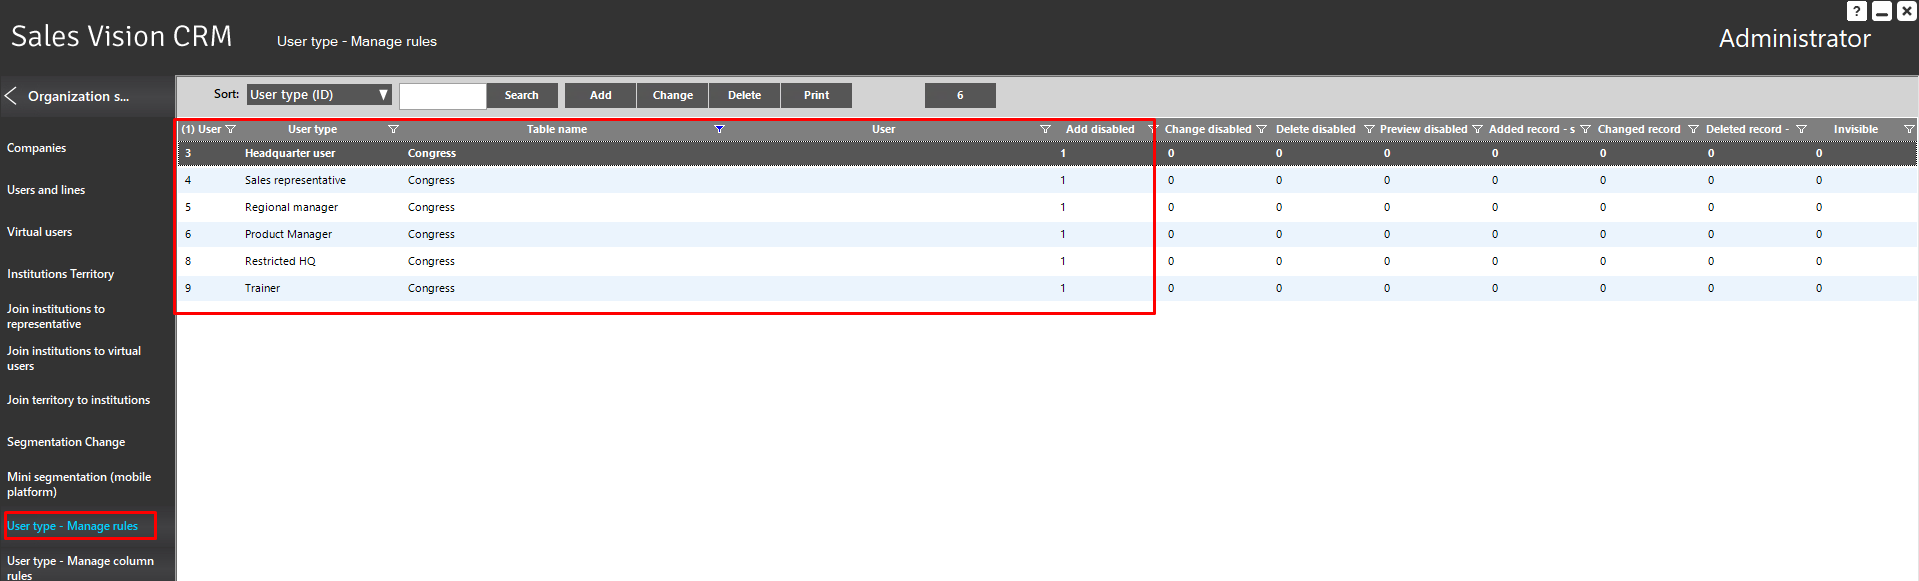Click the Invisible column filter icon
The width and height of the screenshot is (1919, 581).
(1908, 130)
